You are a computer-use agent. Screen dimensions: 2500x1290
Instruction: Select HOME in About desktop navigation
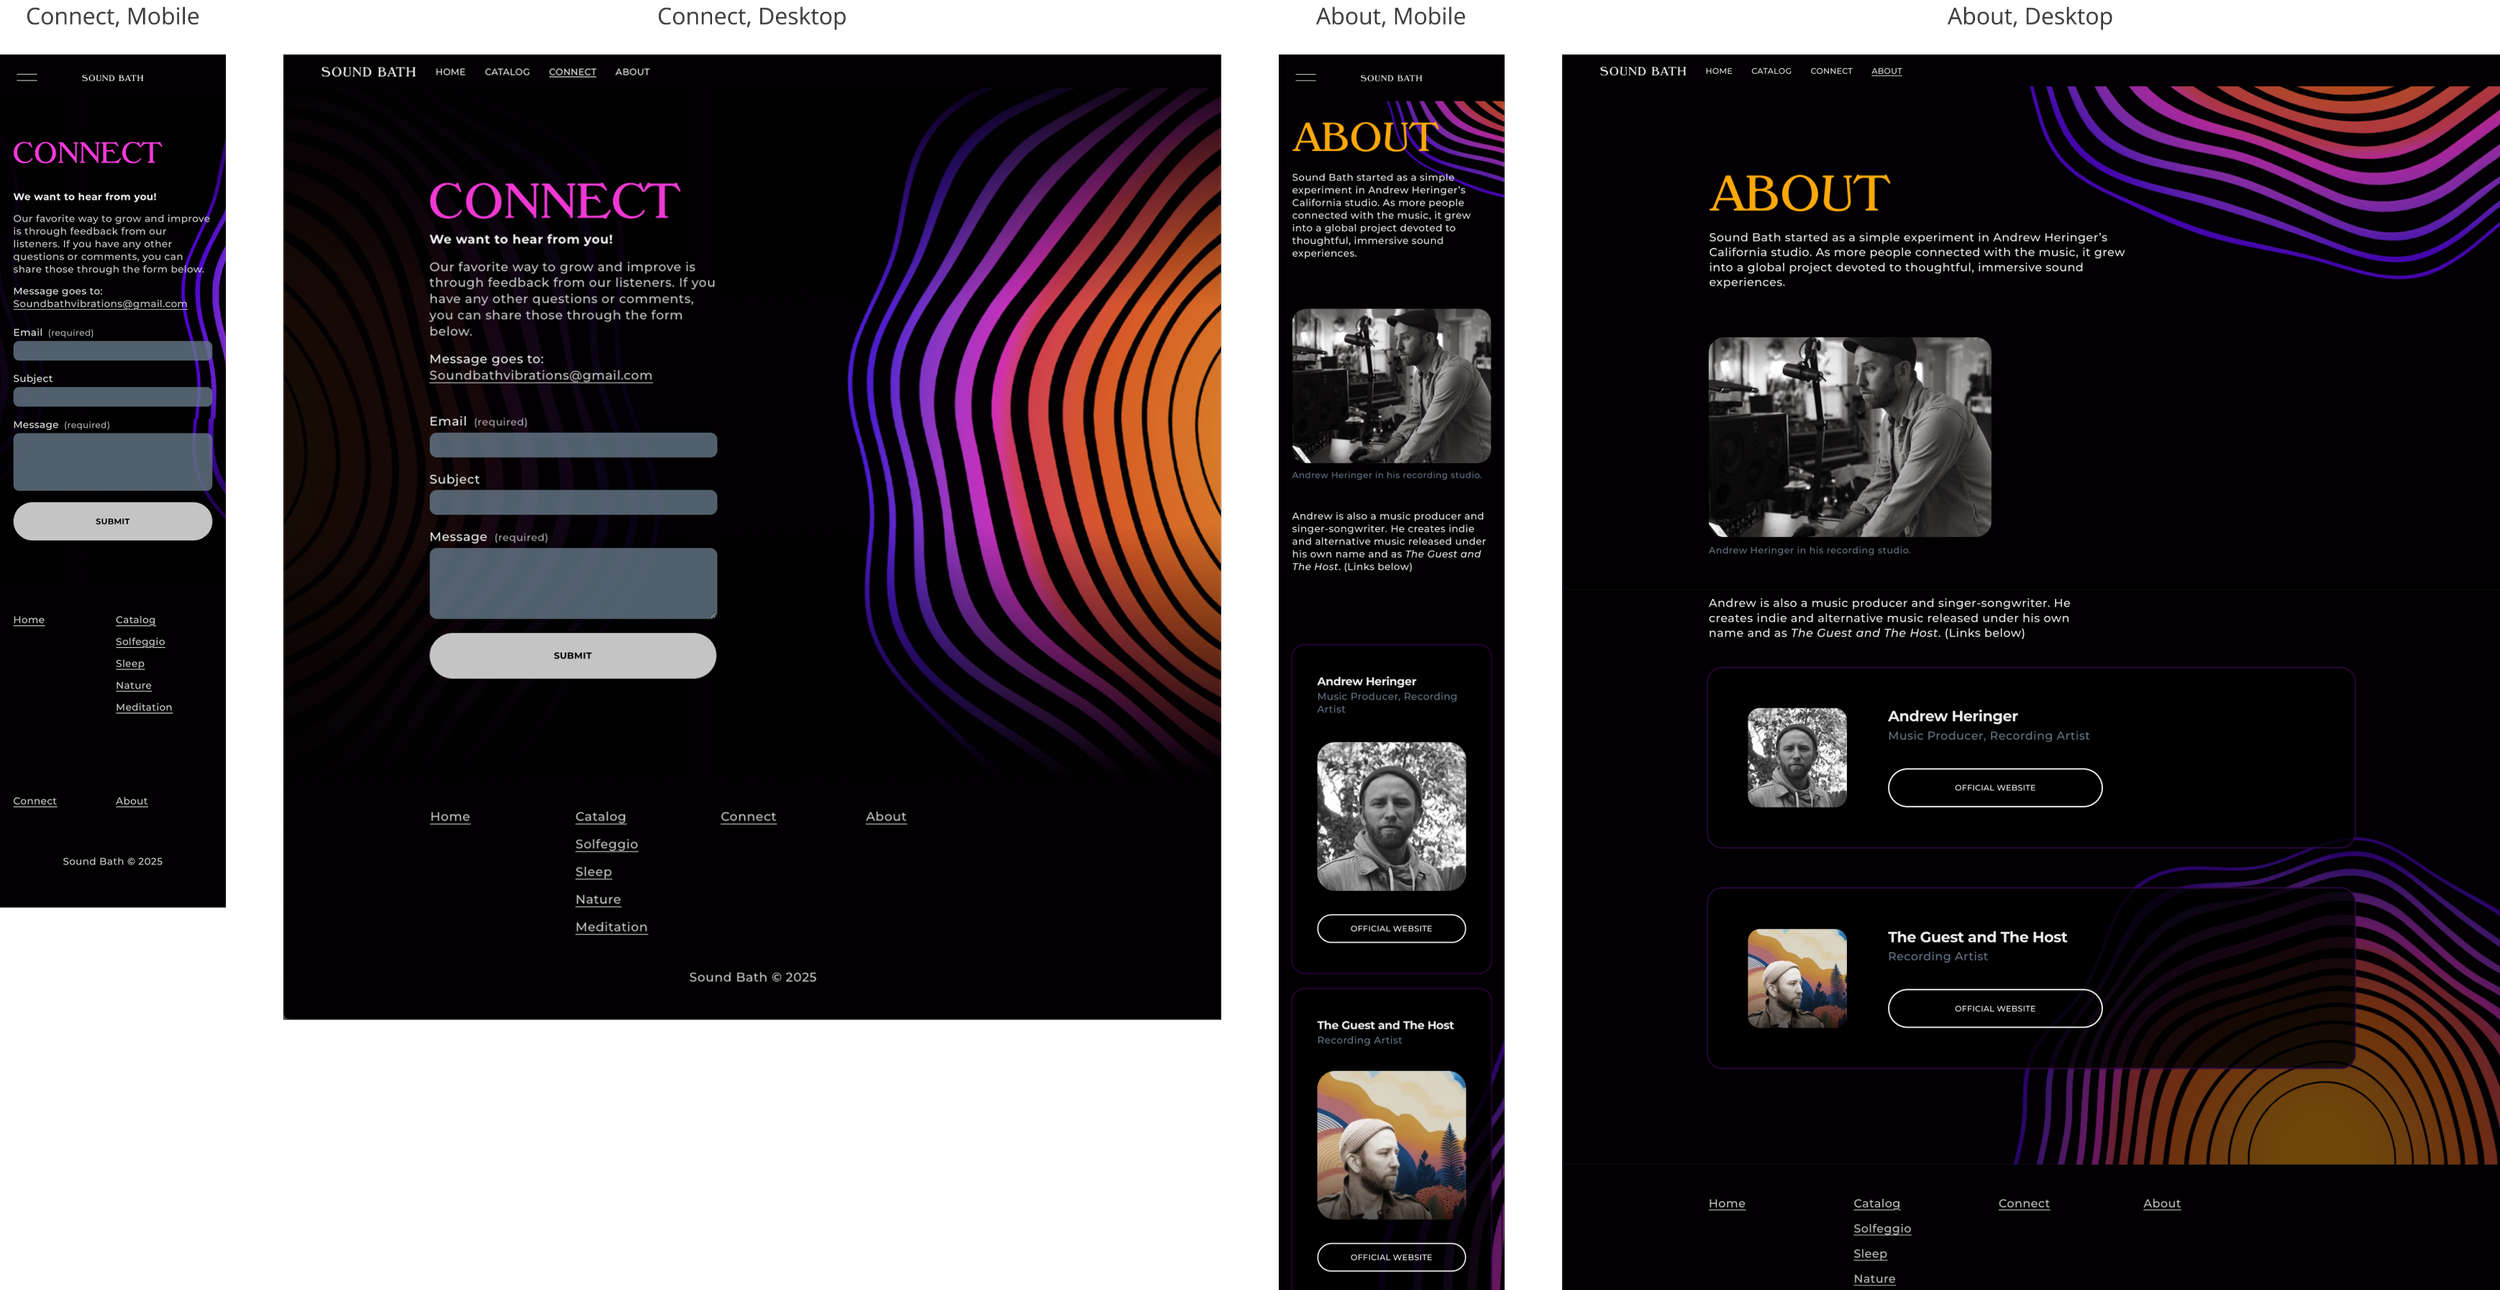coord(1718,71)
